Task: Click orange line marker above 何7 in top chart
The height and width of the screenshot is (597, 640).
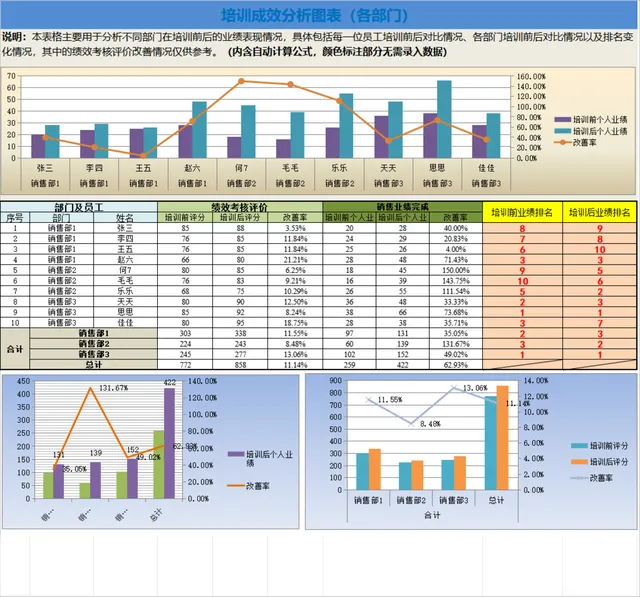Action: pyautogui.click(x=241, y=81)
